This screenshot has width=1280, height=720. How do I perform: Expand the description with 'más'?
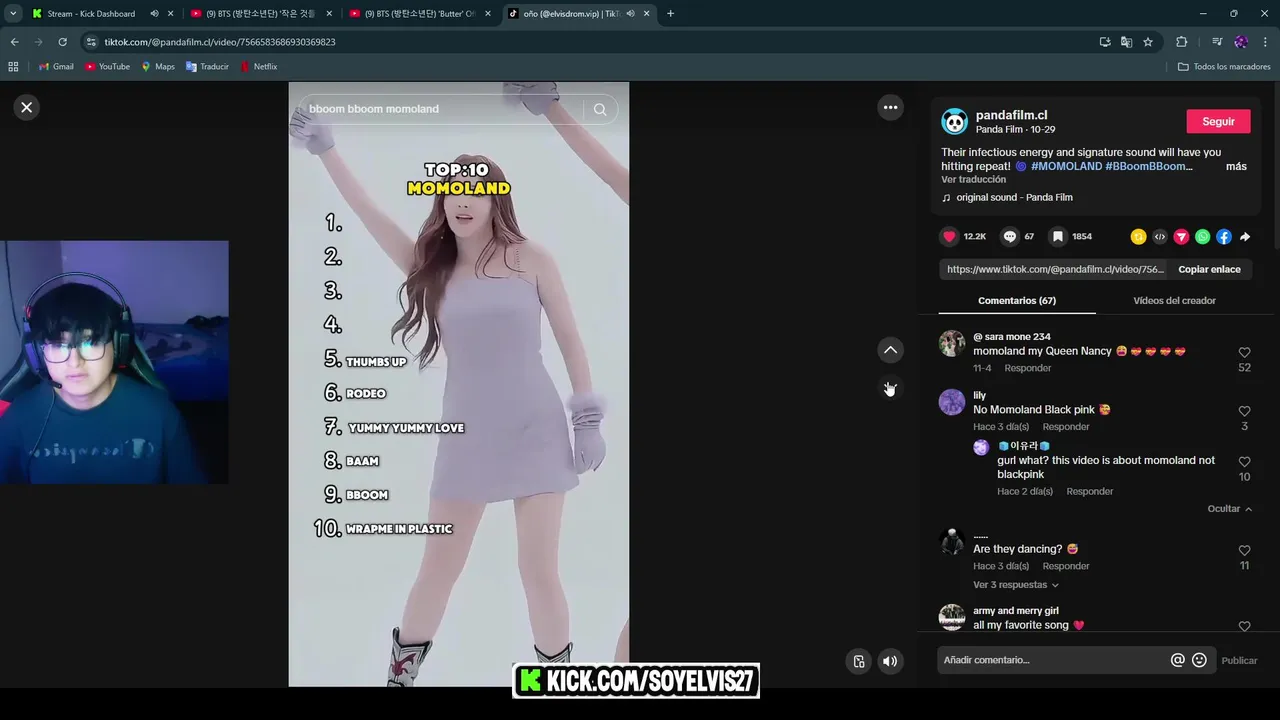click(1236, 166)
